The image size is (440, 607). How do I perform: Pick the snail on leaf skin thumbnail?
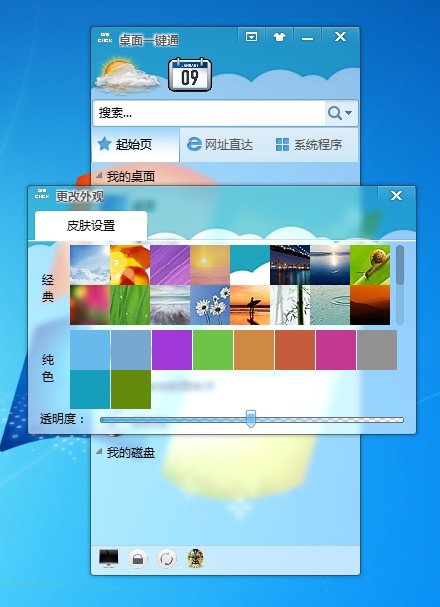(370, 265)
